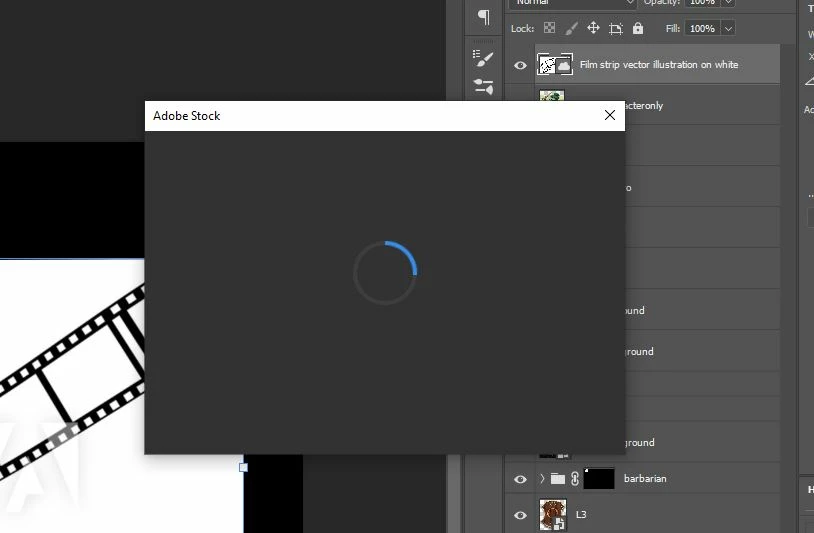
Task: Hide the Film strip vector illustration layer
Action: coord(520,65)
